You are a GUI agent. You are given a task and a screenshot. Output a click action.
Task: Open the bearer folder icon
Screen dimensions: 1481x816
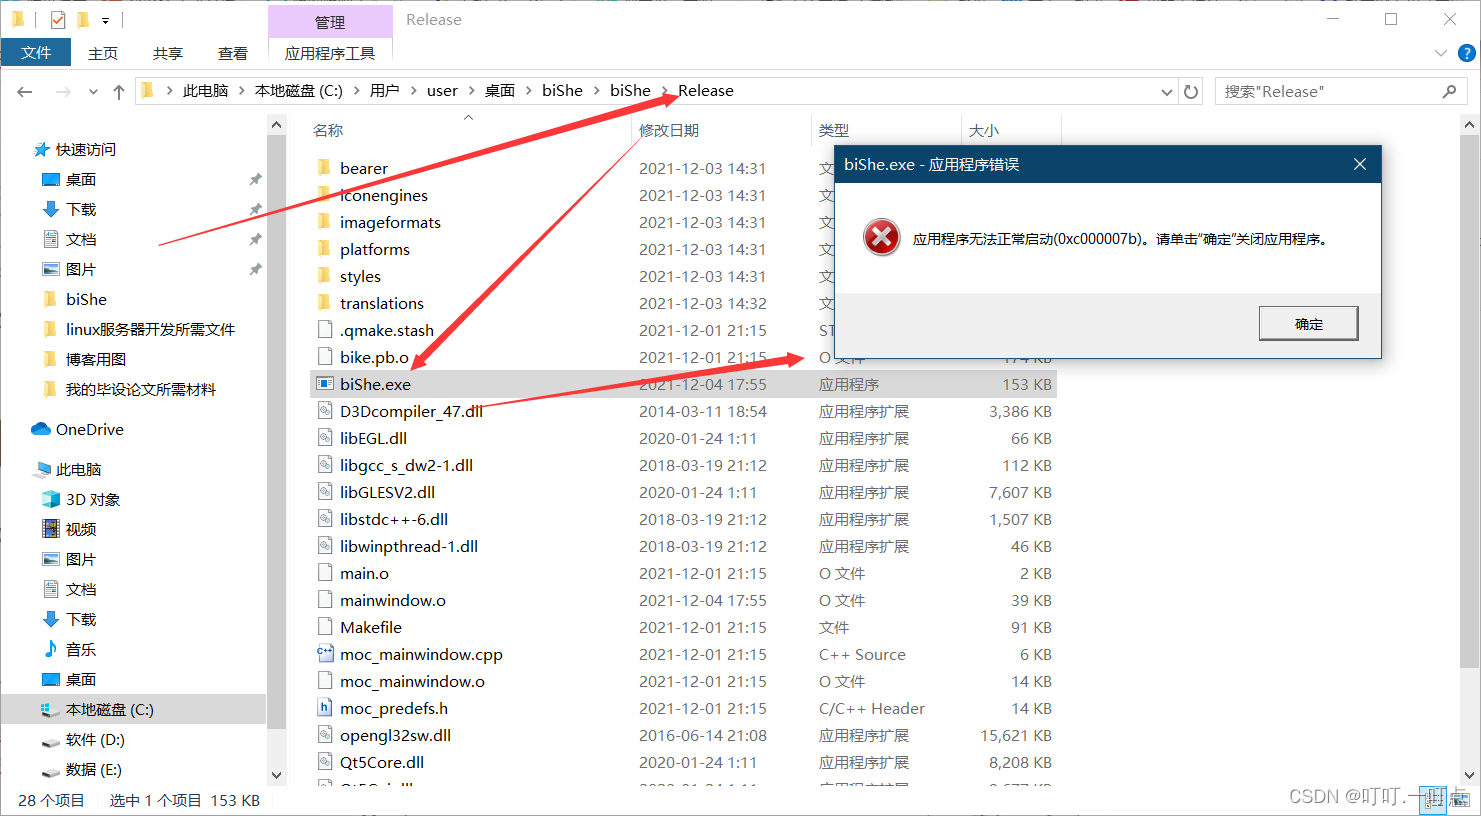324,168
